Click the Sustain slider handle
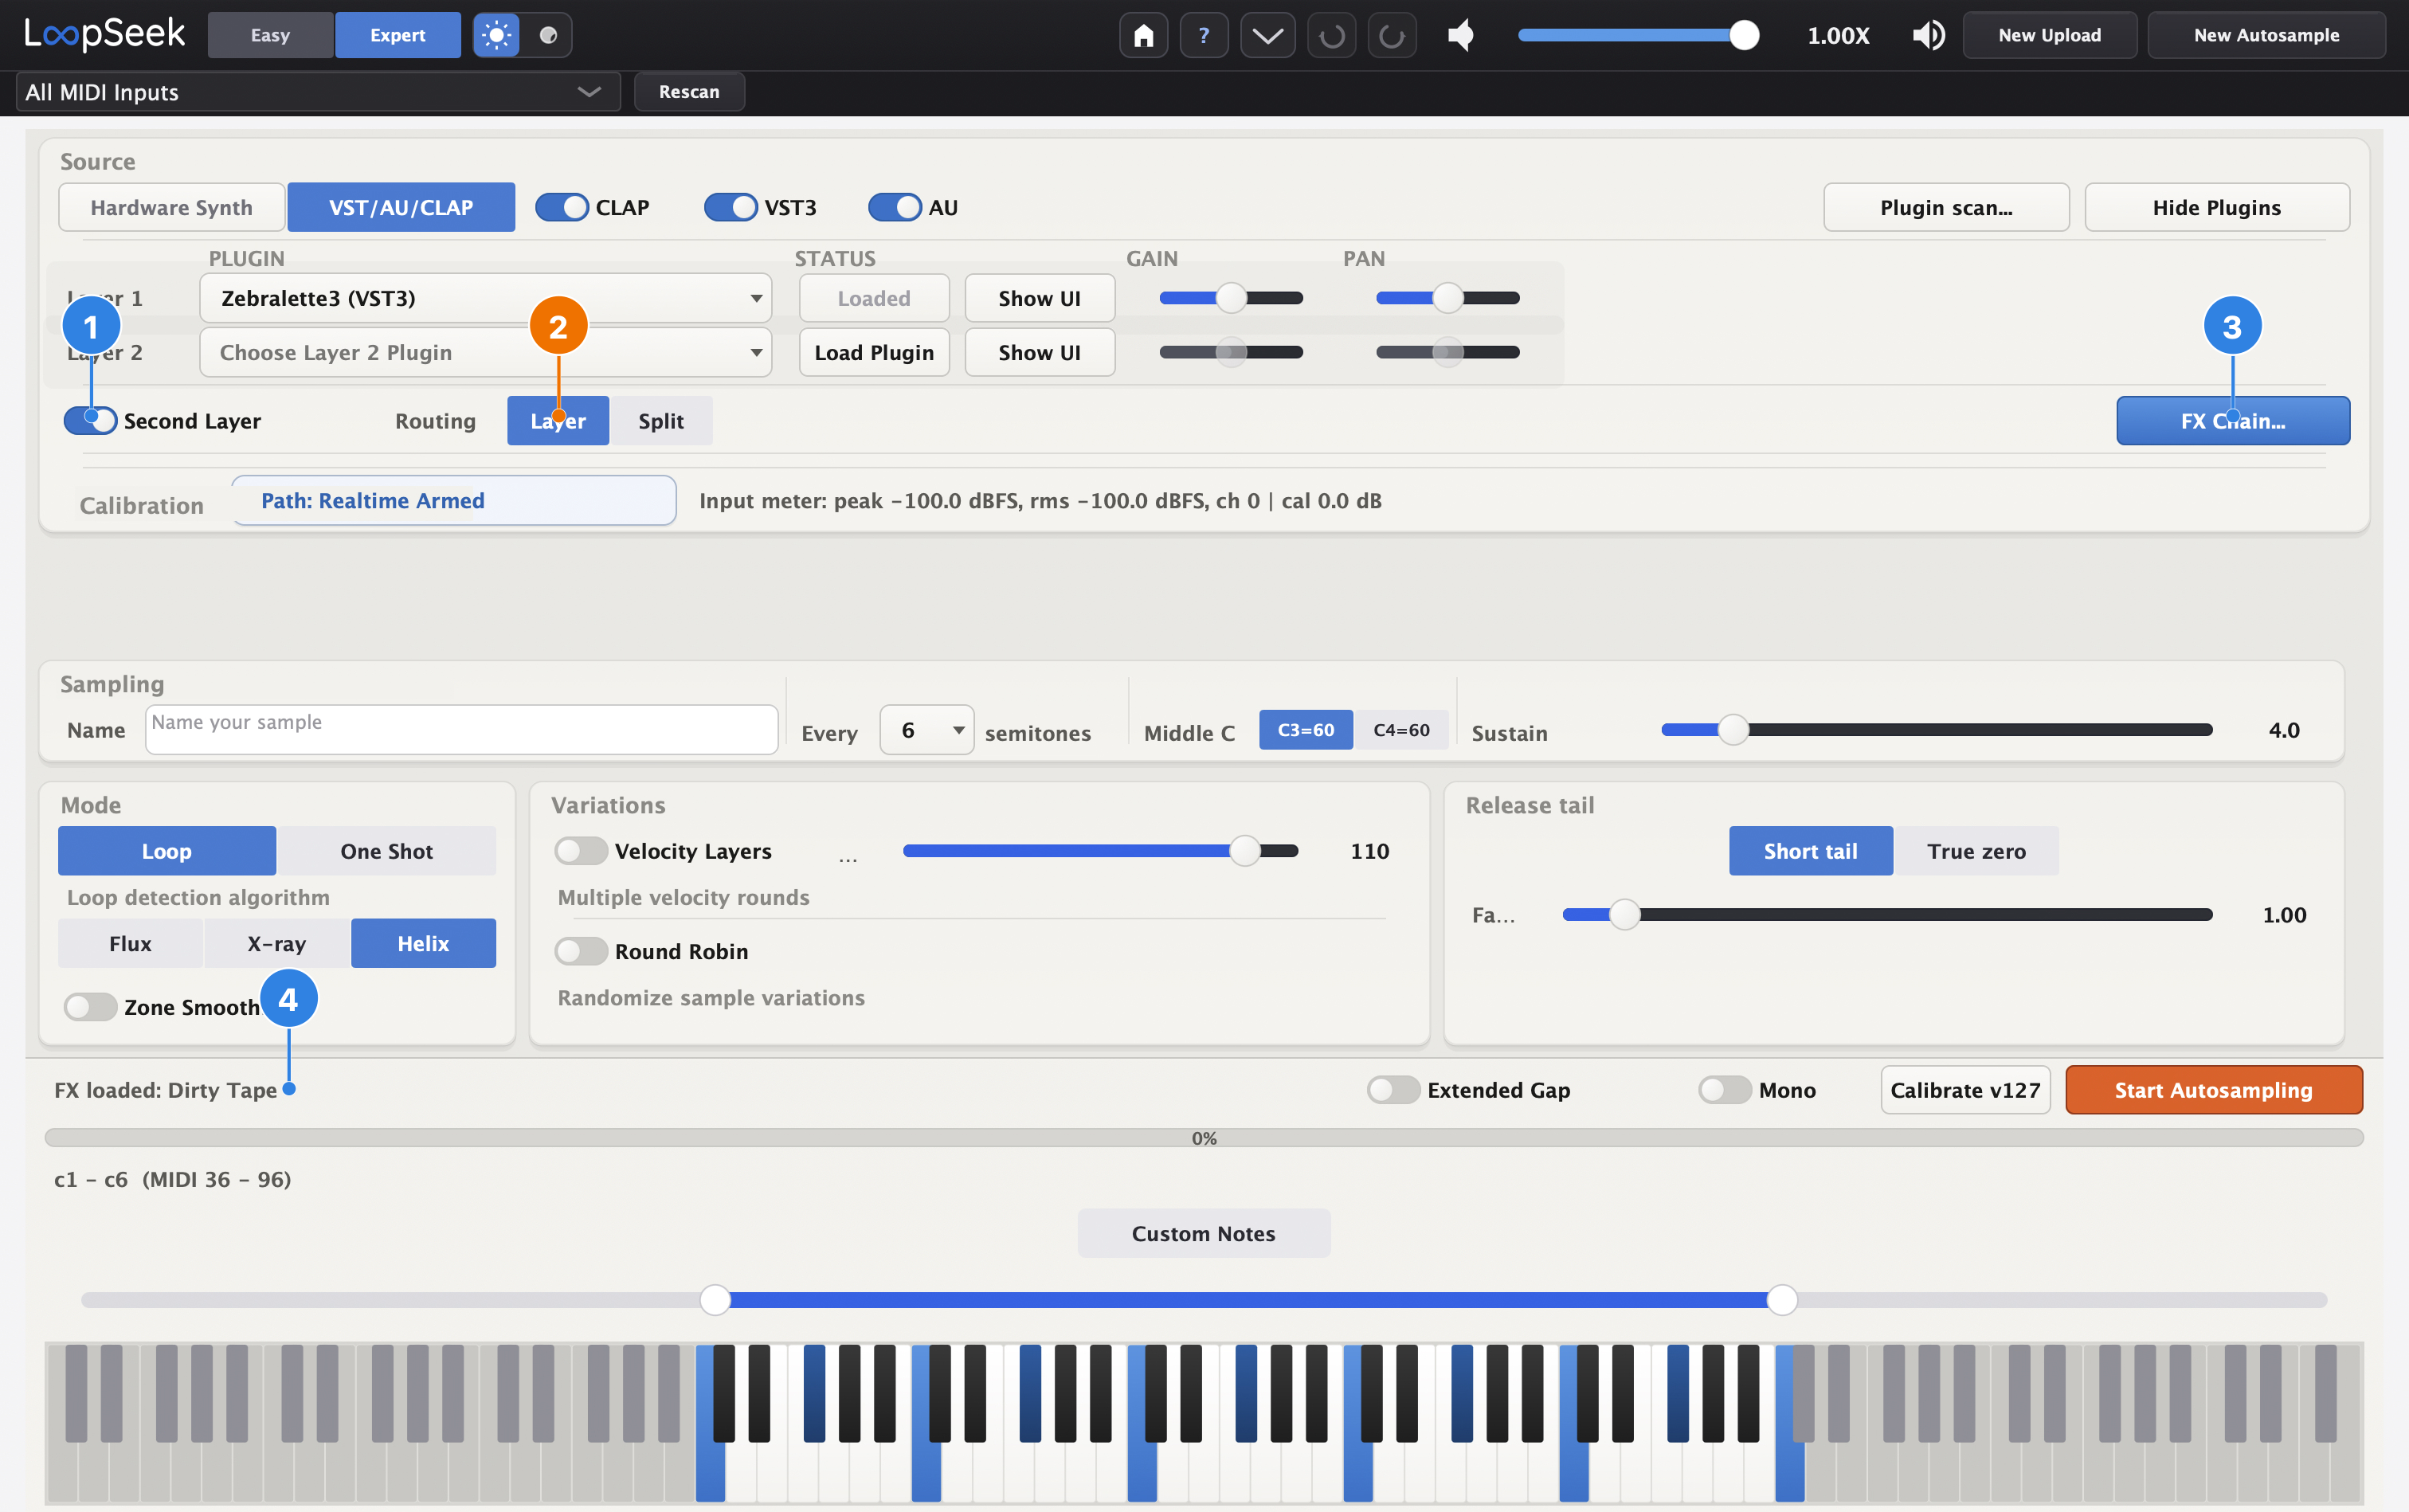 (1733, 730)
